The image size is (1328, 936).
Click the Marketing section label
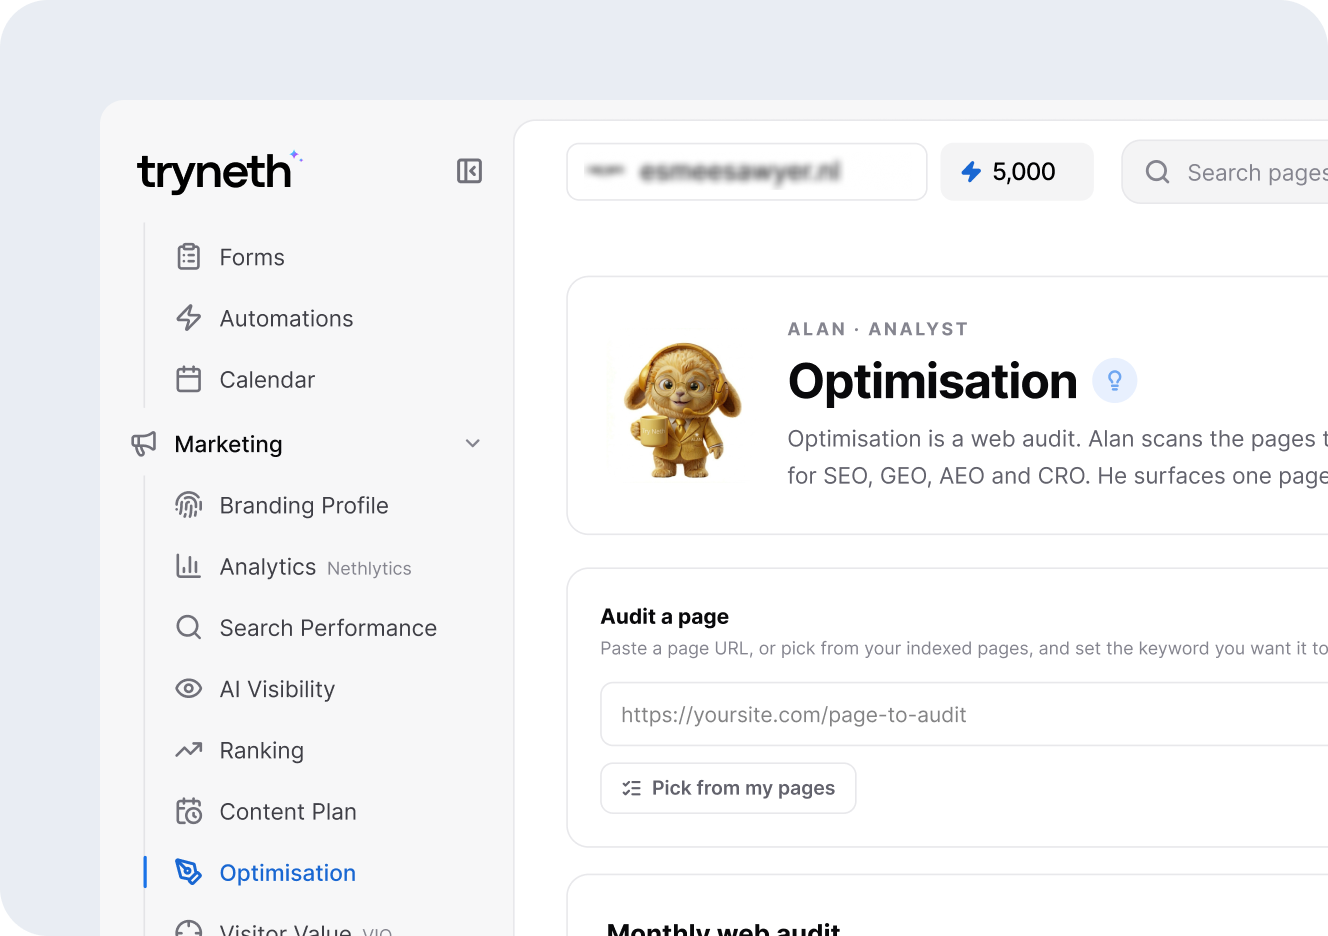228,444
